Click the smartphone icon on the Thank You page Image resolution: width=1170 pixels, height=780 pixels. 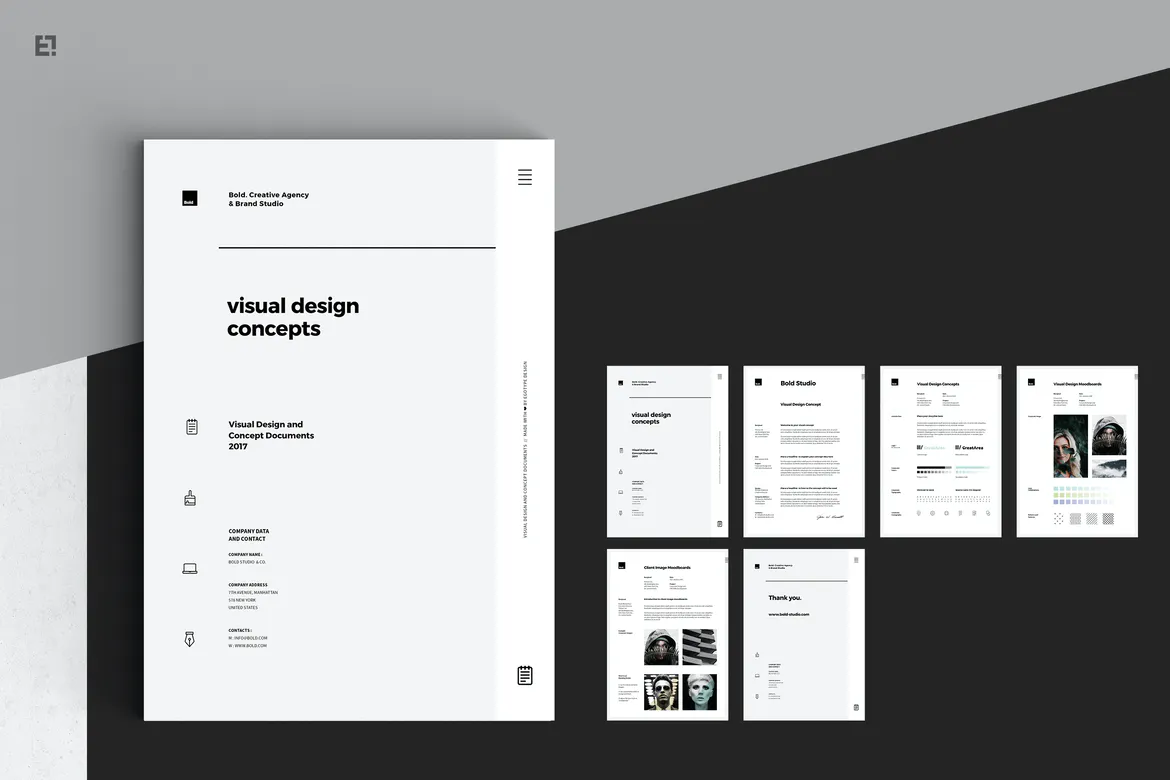pos(757,696)
